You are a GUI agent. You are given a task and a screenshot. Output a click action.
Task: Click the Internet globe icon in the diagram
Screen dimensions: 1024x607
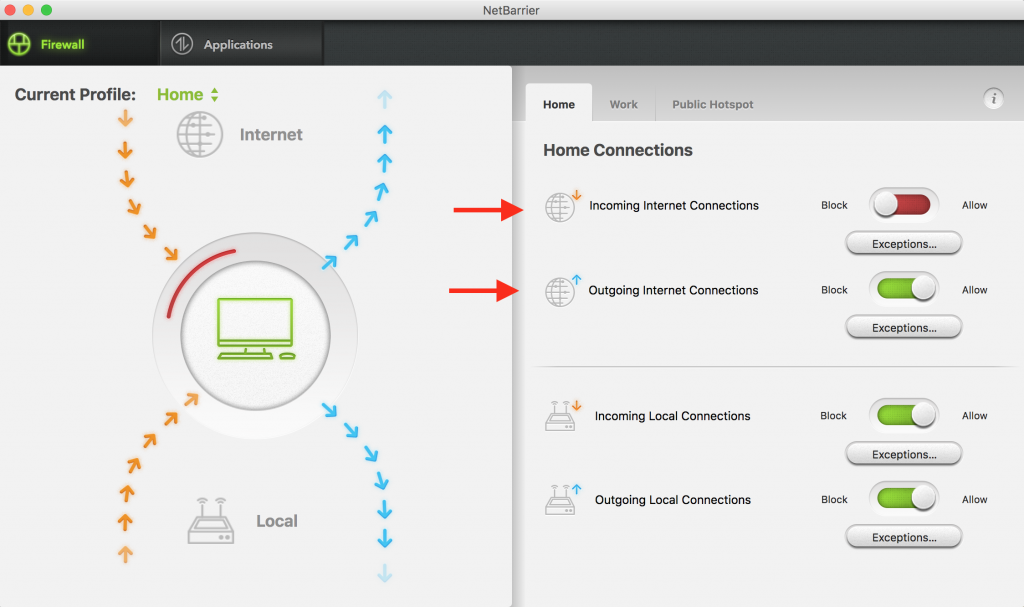click(200, 135)
